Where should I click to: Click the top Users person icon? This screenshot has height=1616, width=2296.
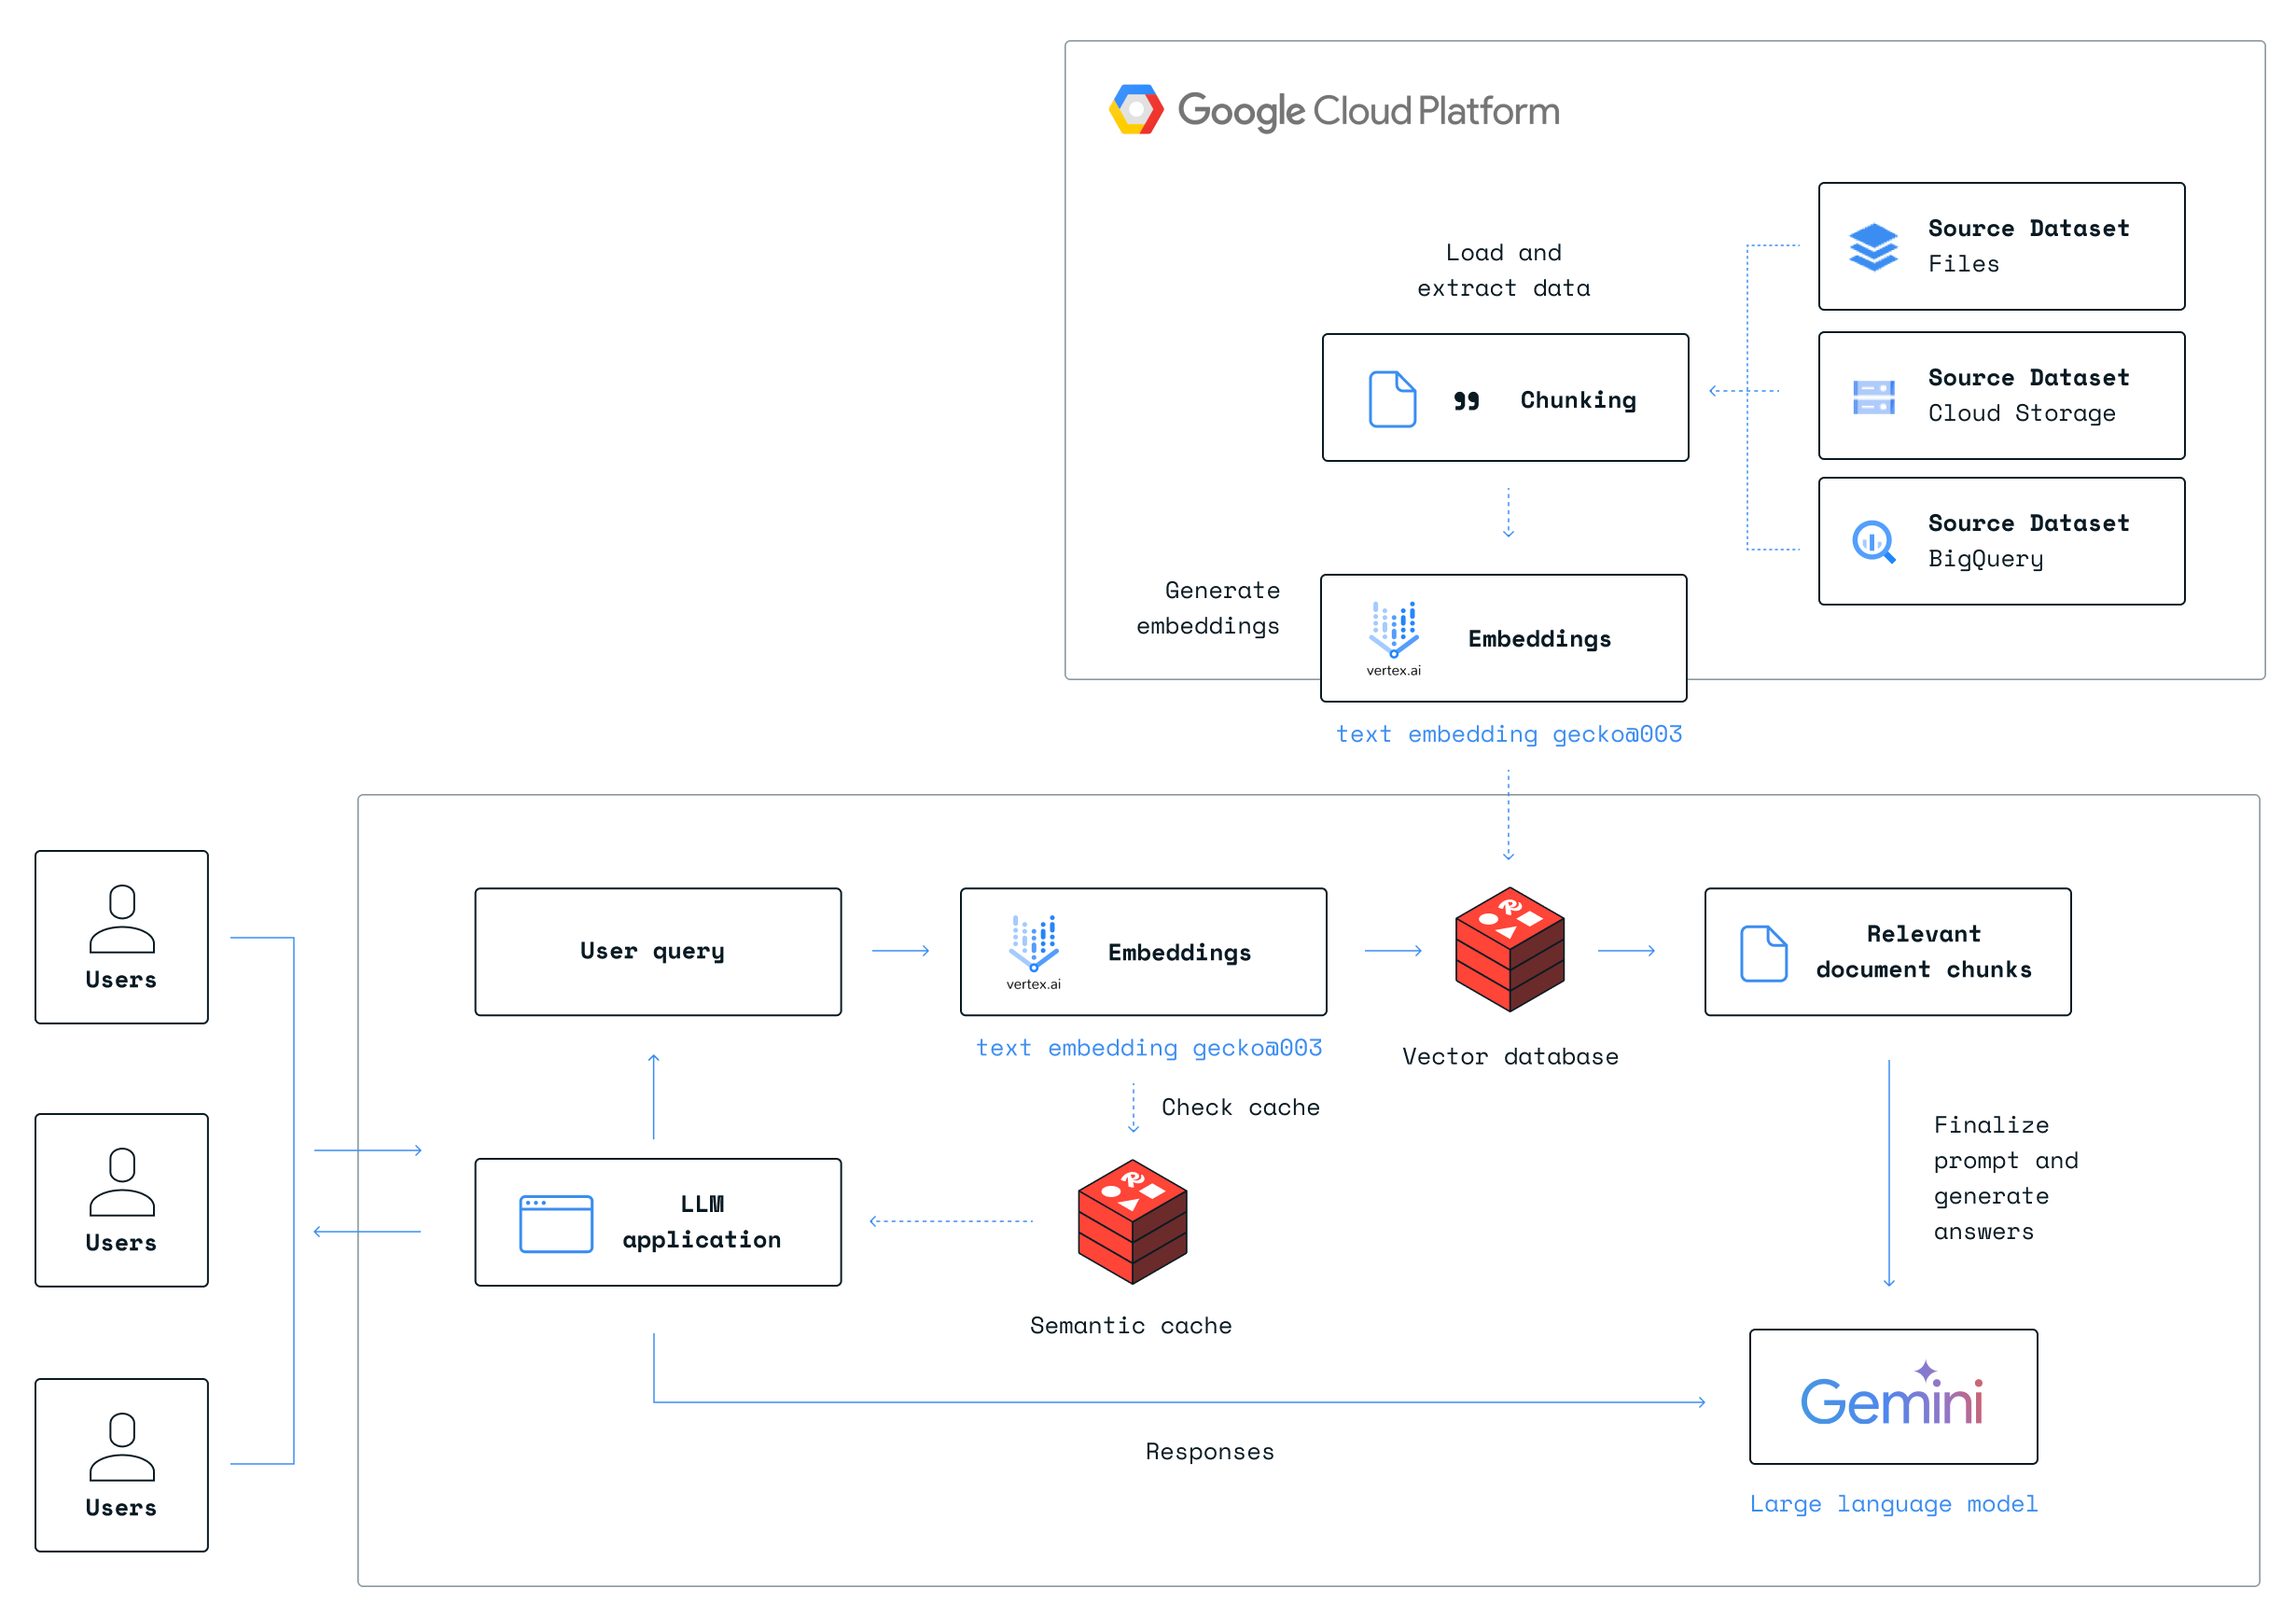coord(122,918)
